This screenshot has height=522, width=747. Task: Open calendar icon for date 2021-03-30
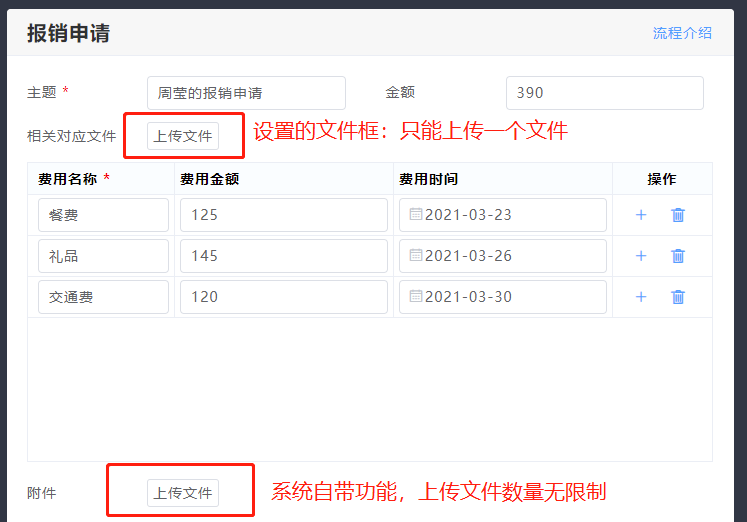click(x=416, y=297)
